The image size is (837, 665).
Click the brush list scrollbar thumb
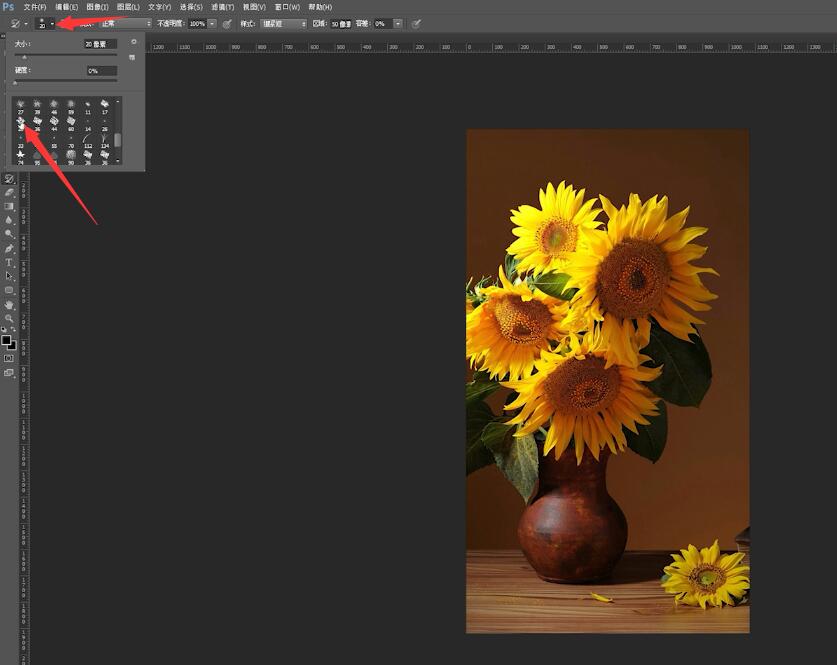117,140
